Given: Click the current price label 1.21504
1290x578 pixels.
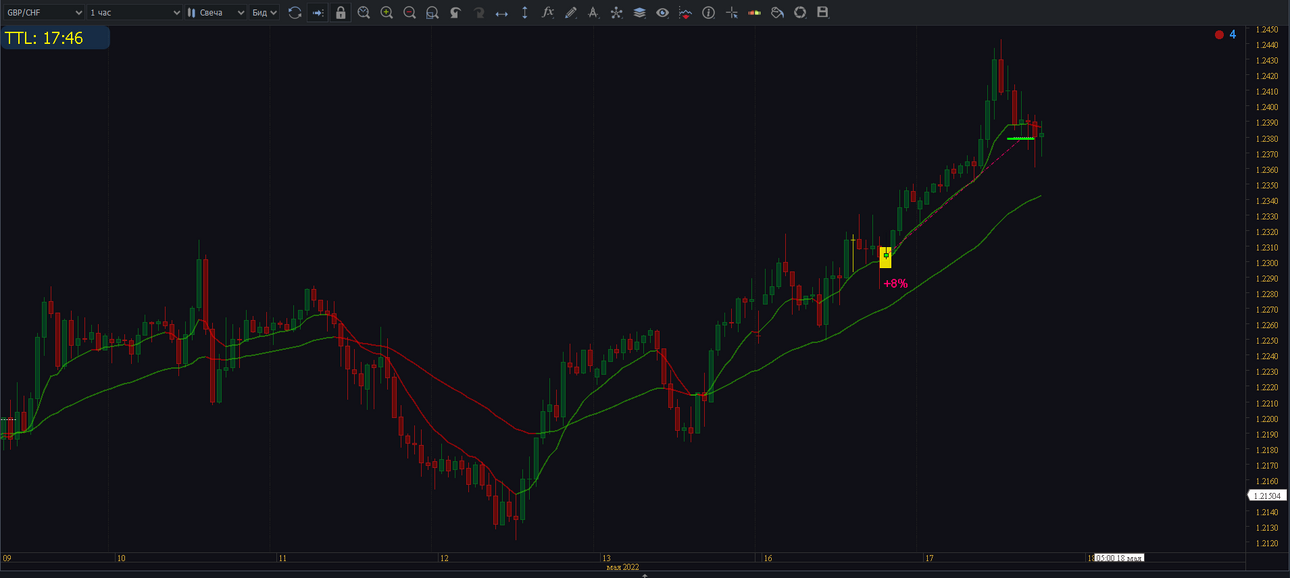Looking at the screenshot, I should pos(1267,496).
